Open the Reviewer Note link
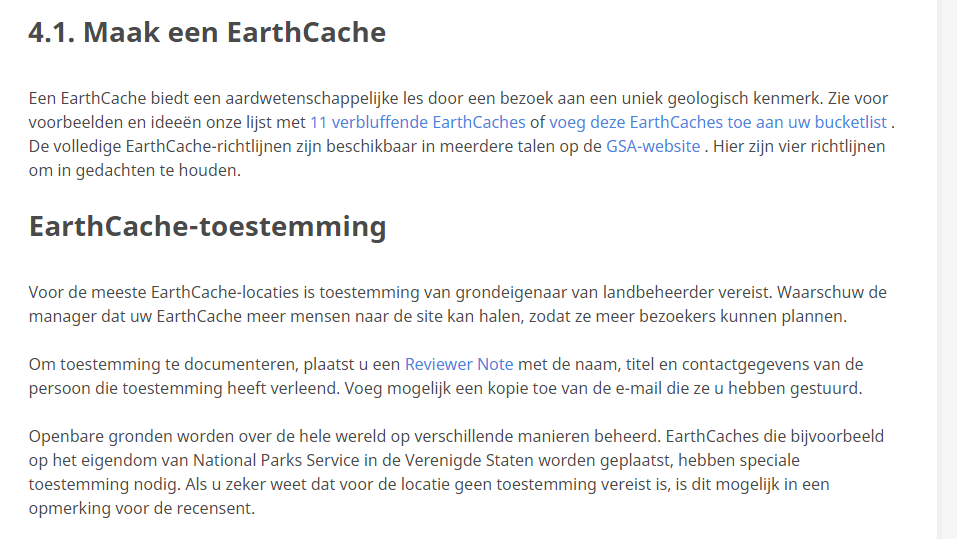 459,364
